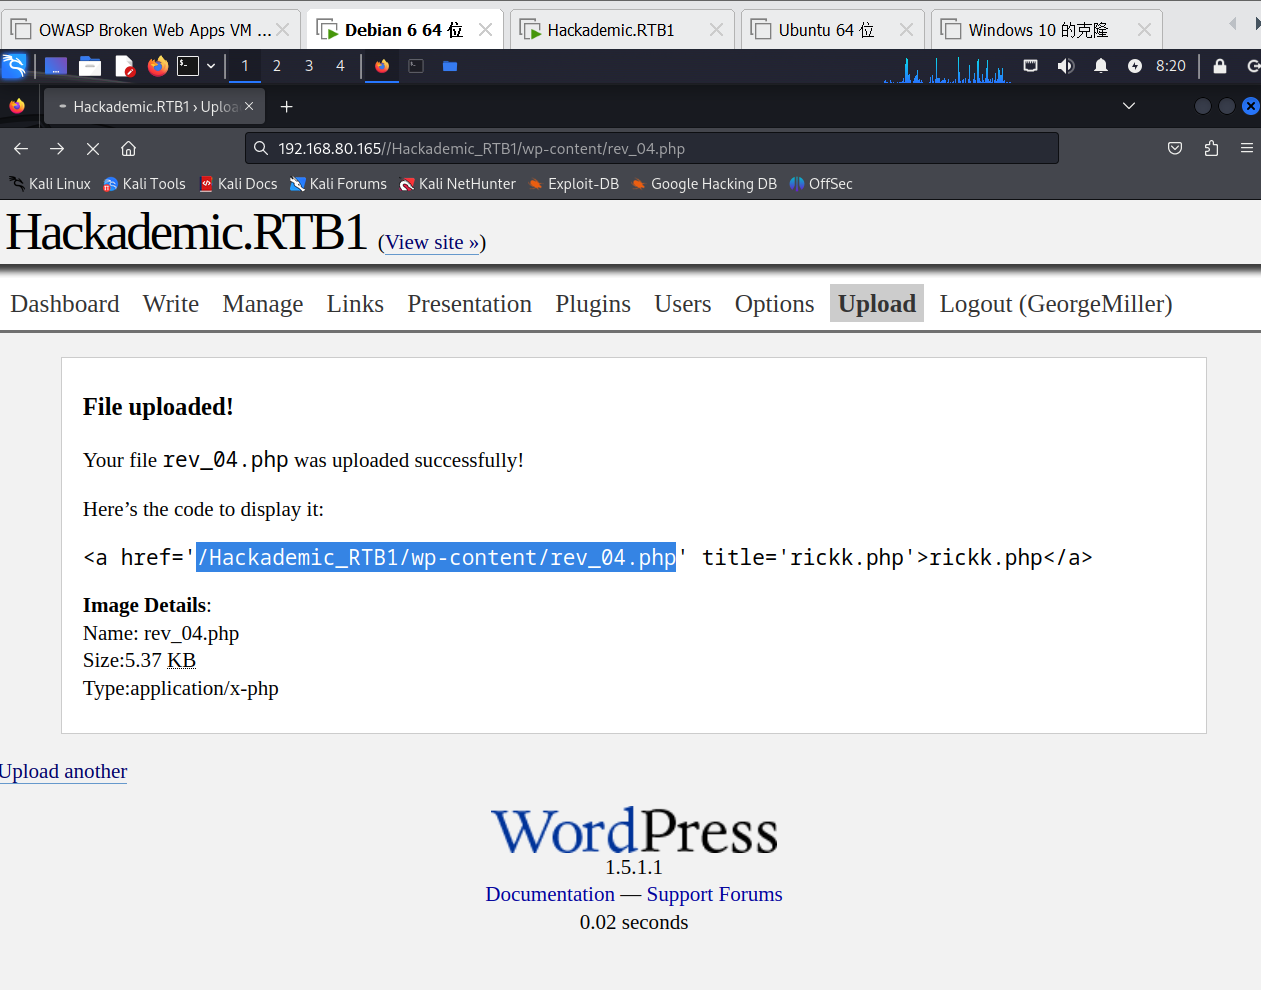The width and height of the screenshot is (1261, 990).
Task: Switch to workspace 1
Action: tap(245, 66)
